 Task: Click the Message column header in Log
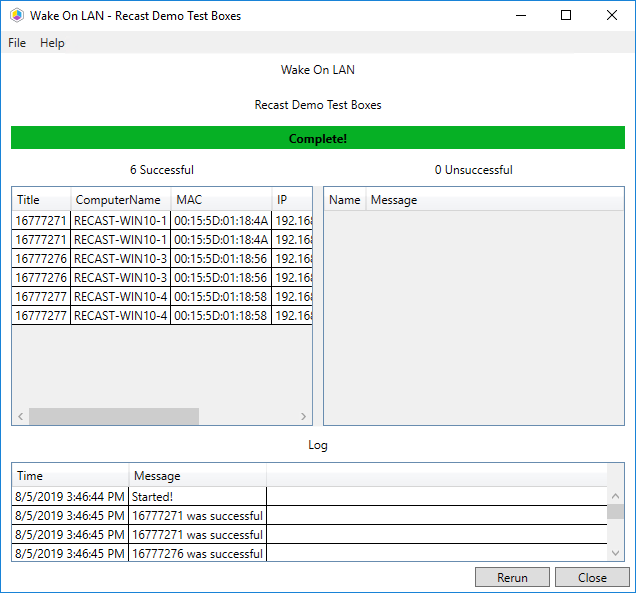198,475
